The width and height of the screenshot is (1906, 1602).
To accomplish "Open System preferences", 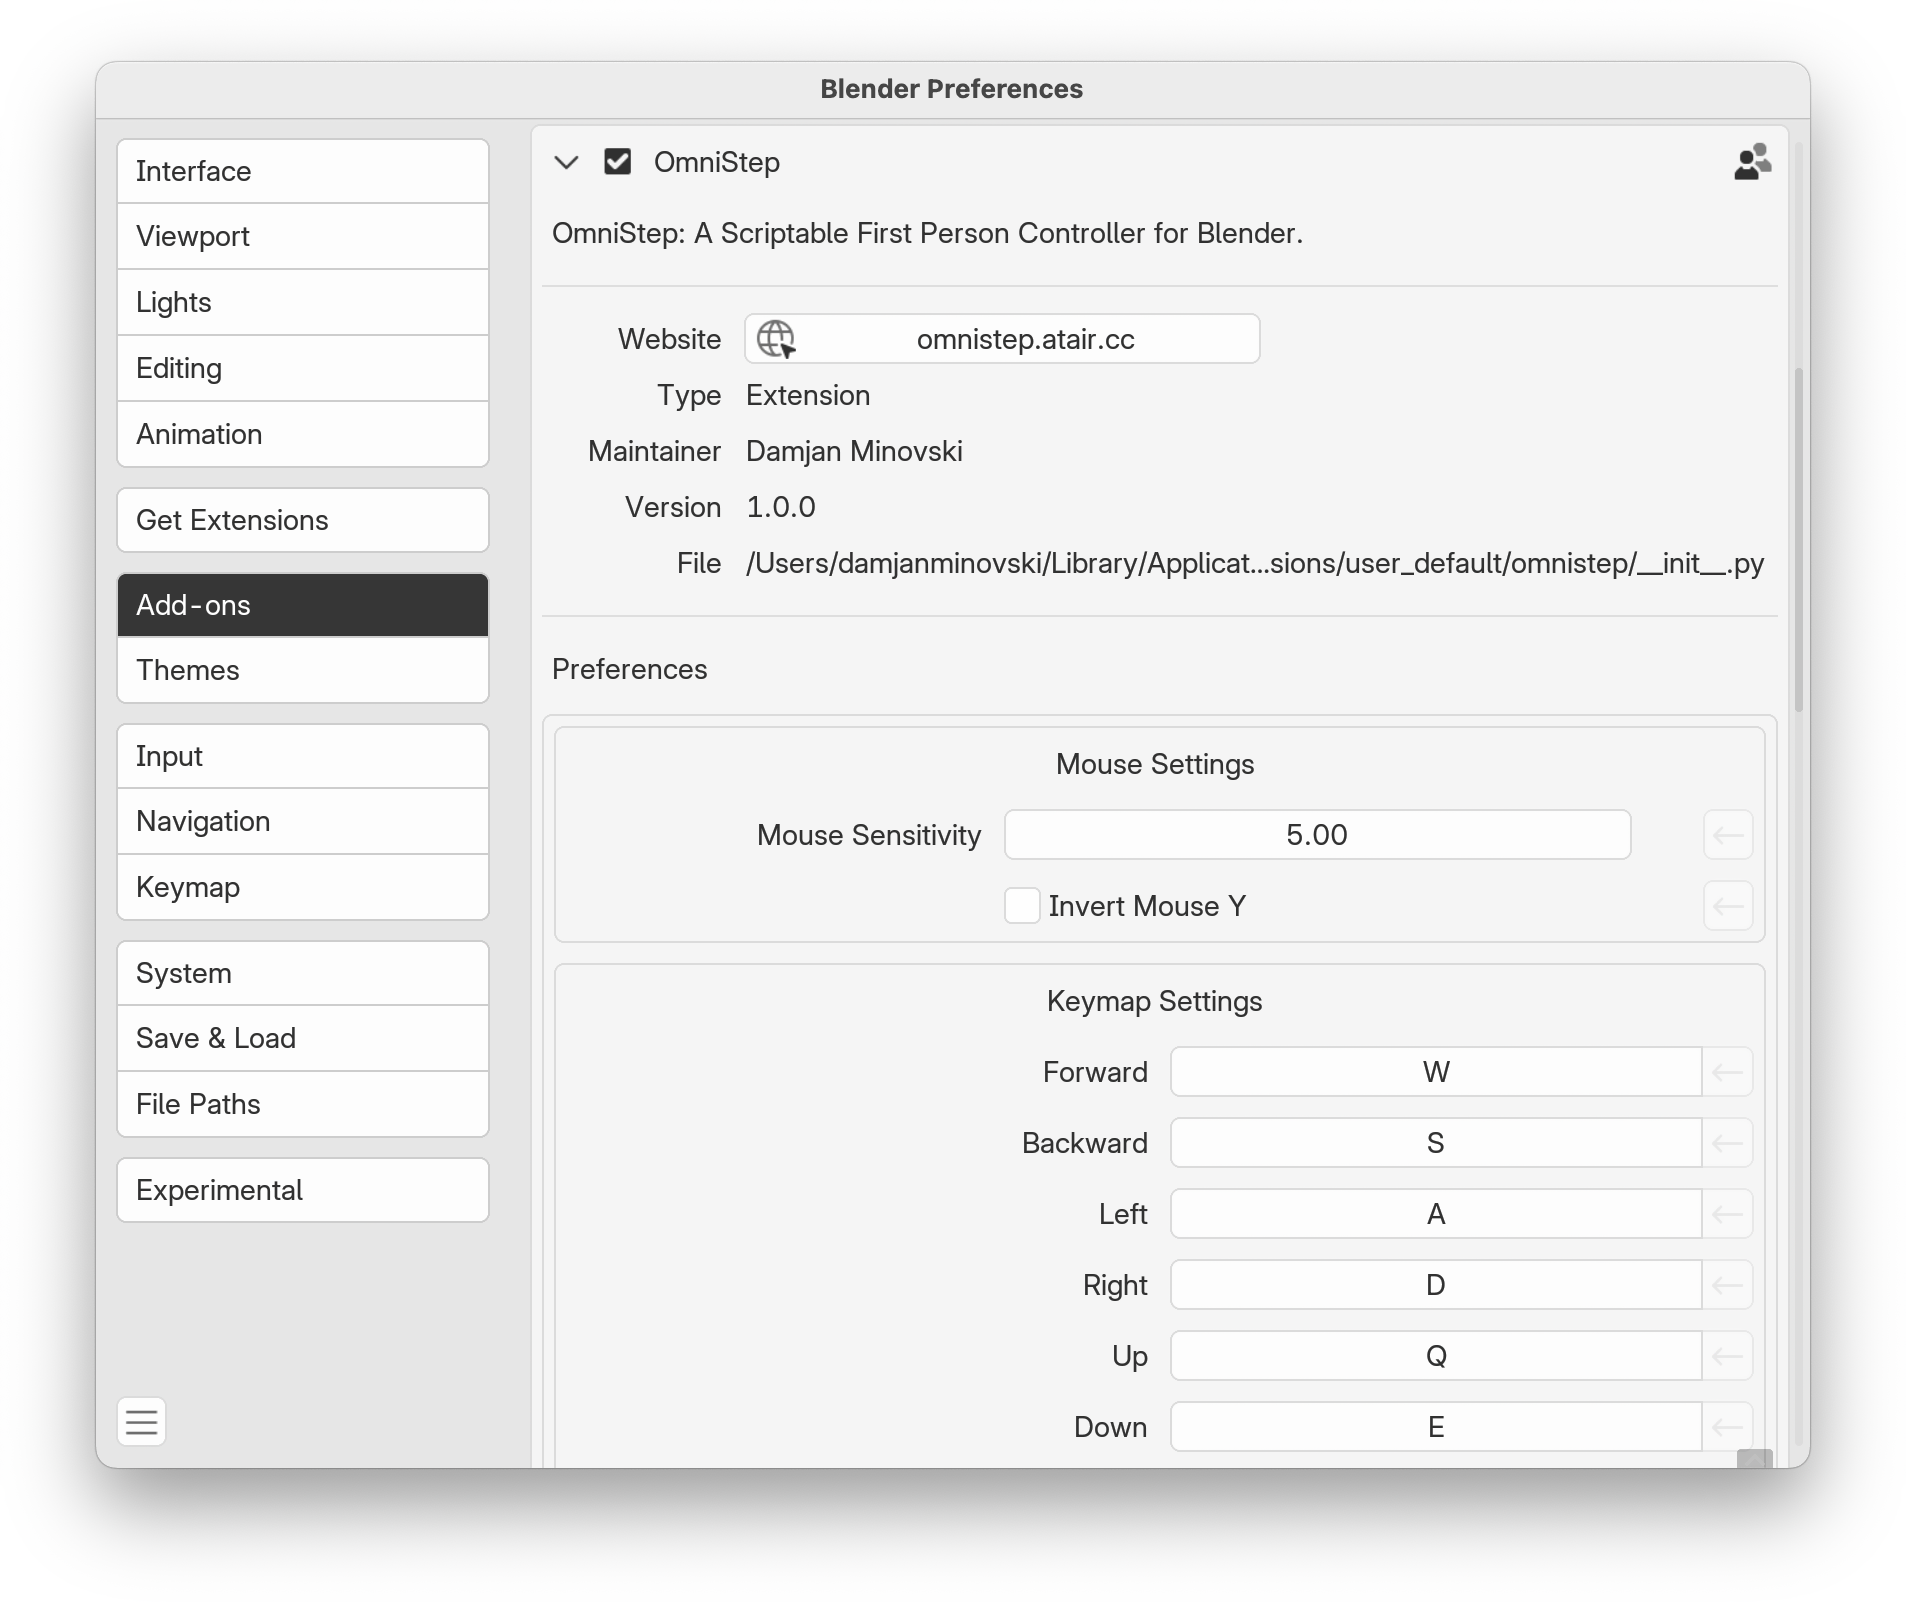I will (x=303, y=973).
